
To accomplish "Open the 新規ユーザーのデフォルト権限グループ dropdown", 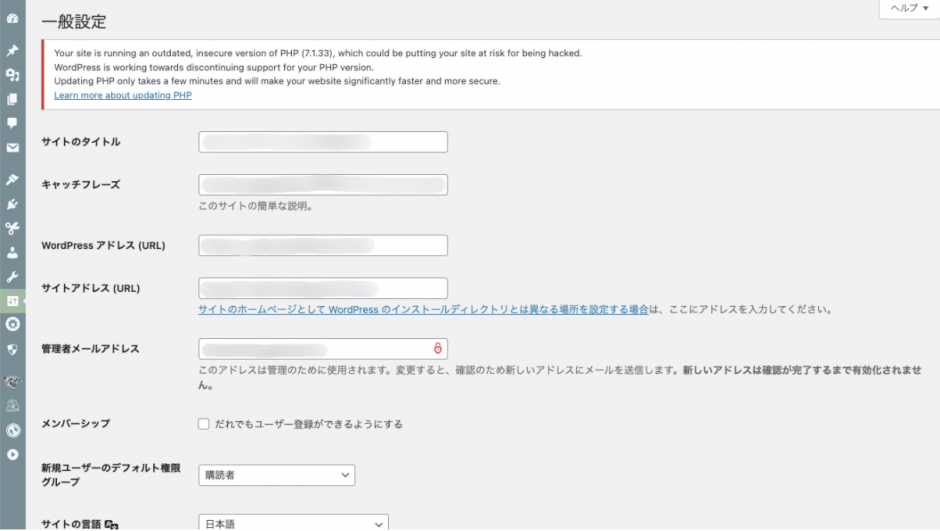I will click(276, 475).
